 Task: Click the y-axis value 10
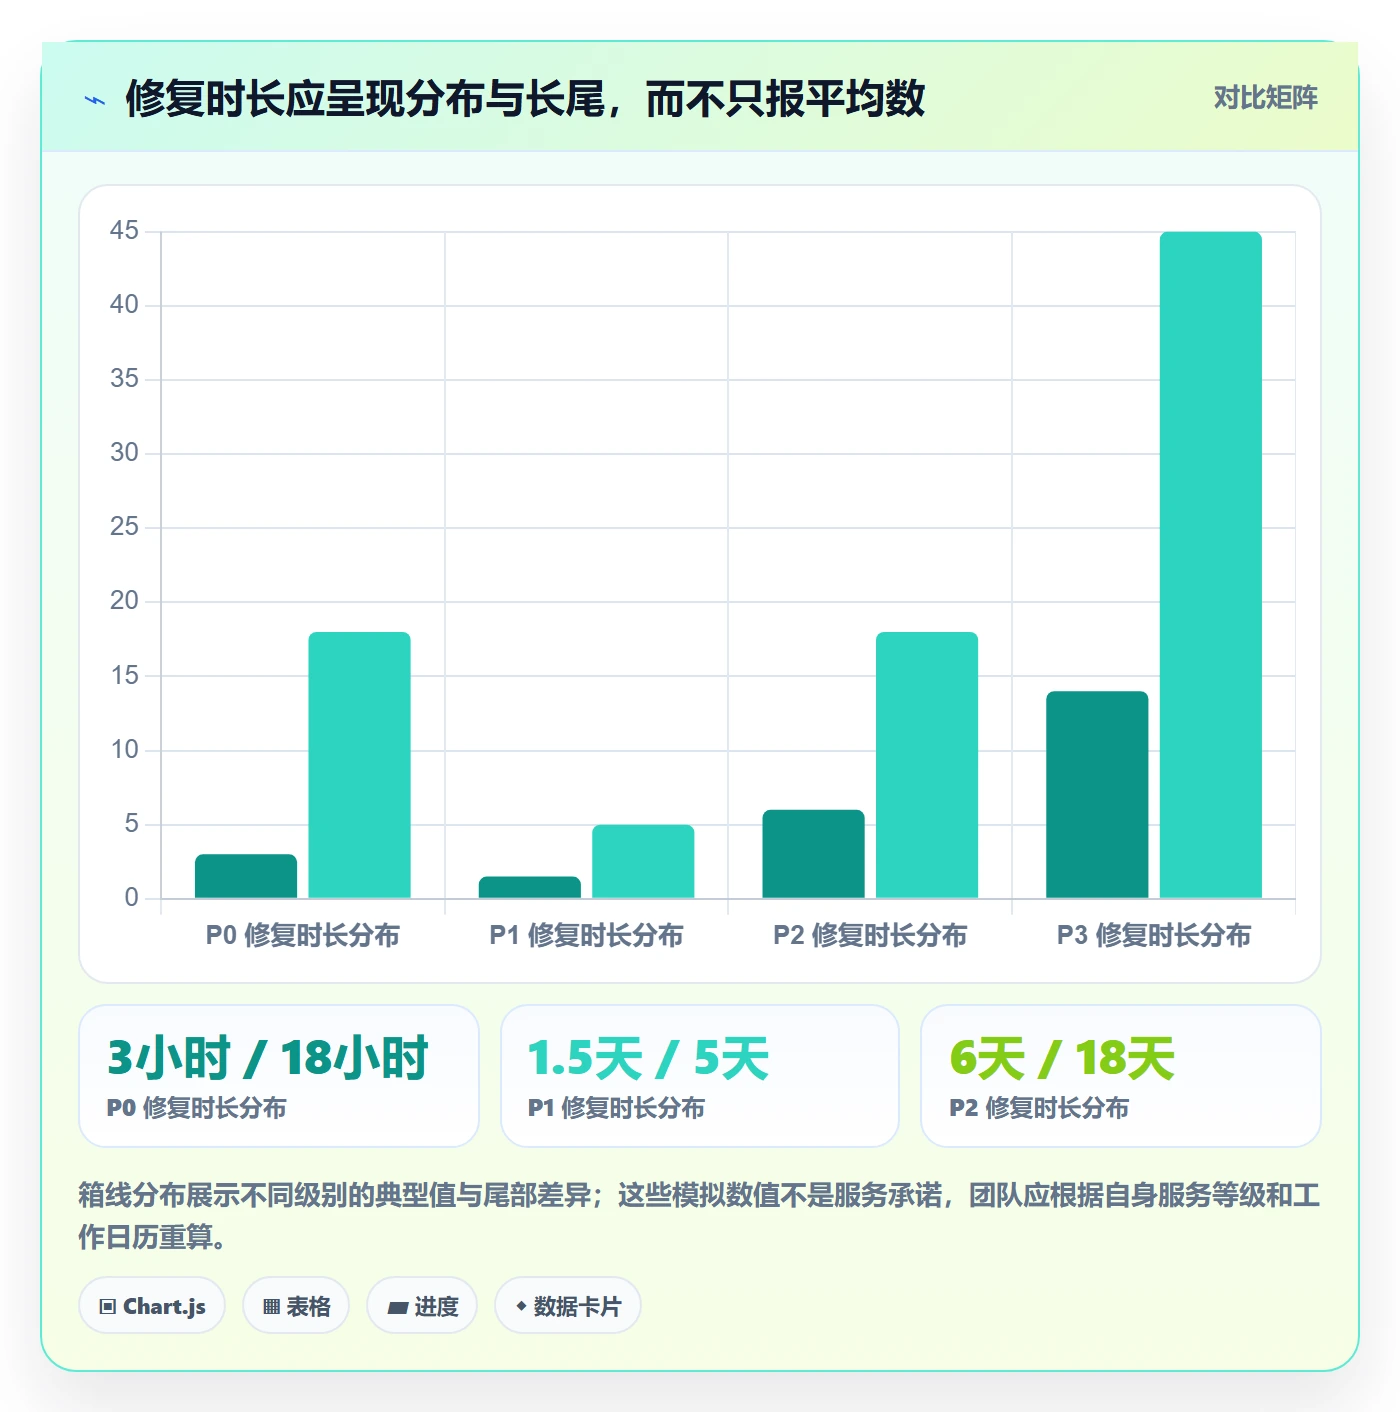(x=124, y=750)
